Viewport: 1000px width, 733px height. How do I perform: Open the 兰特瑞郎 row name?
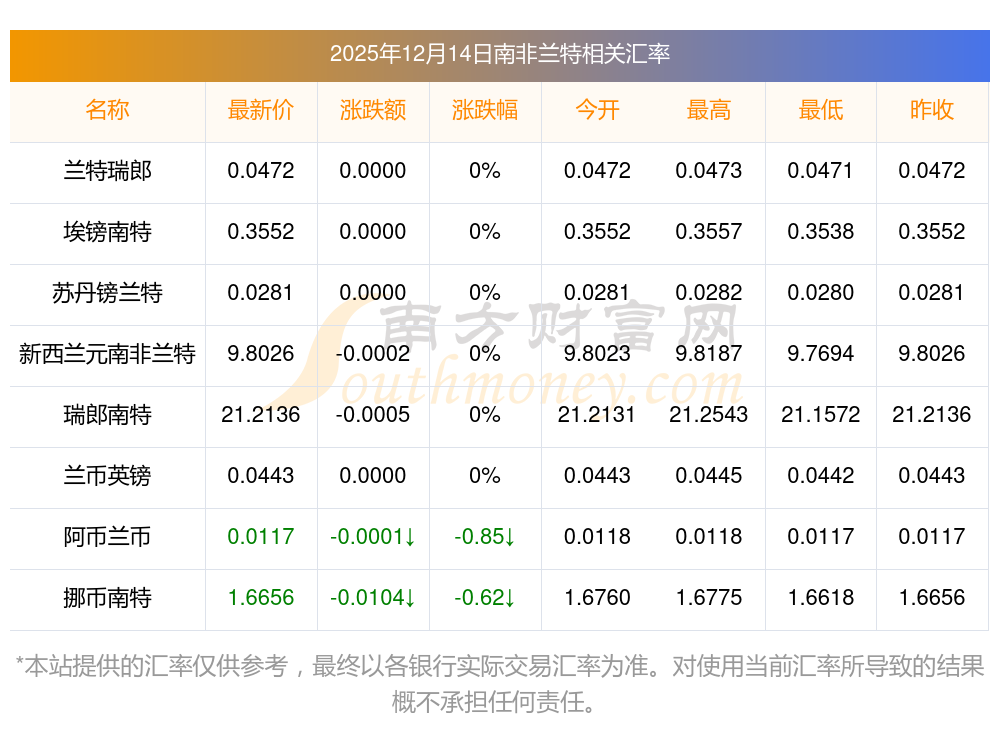tap(107, 171)
